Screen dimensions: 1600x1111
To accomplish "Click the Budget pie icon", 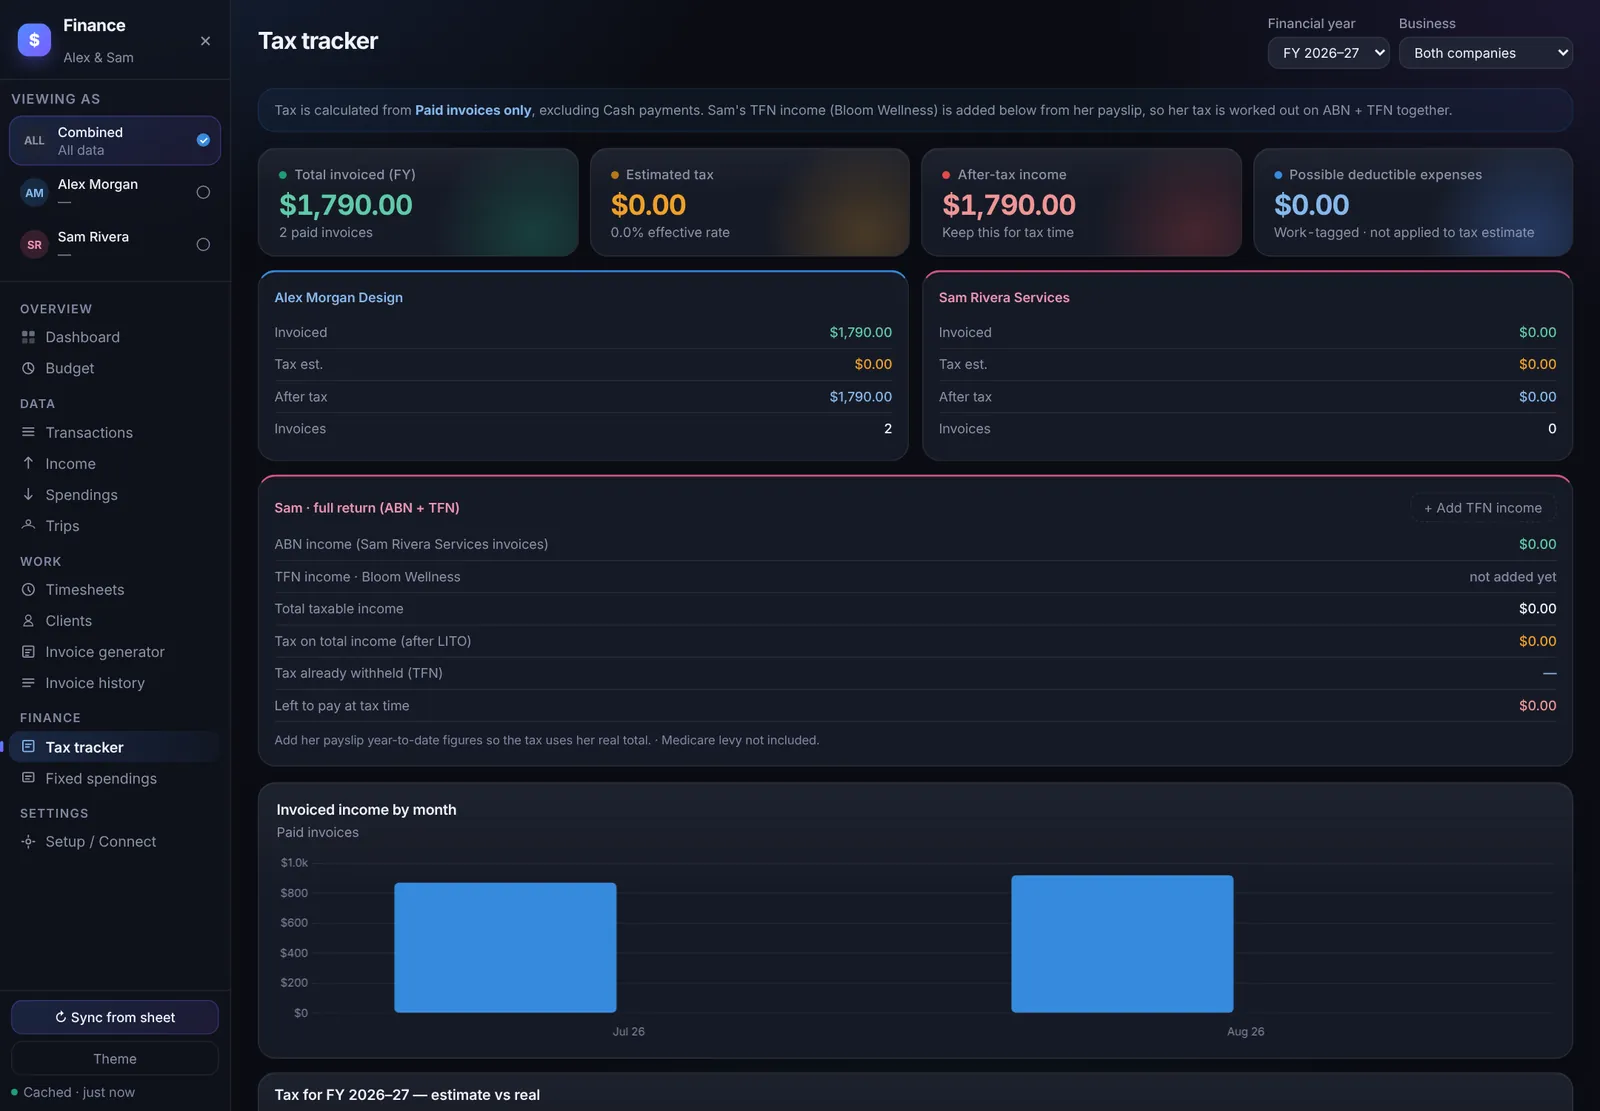I will 28,368.
